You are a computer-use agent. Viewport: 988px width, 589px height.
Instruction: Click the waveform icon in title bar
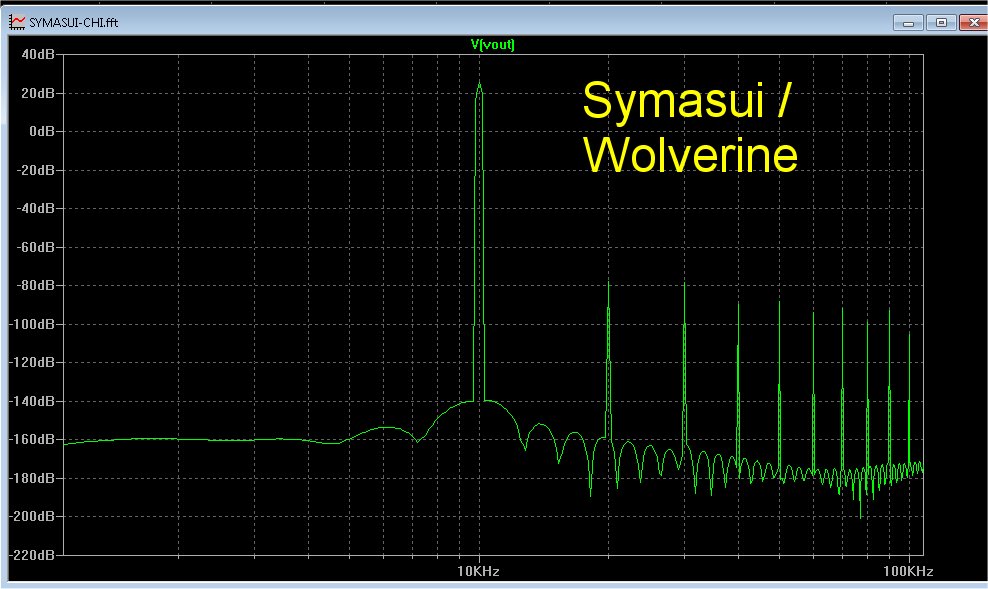pos(17,22)
